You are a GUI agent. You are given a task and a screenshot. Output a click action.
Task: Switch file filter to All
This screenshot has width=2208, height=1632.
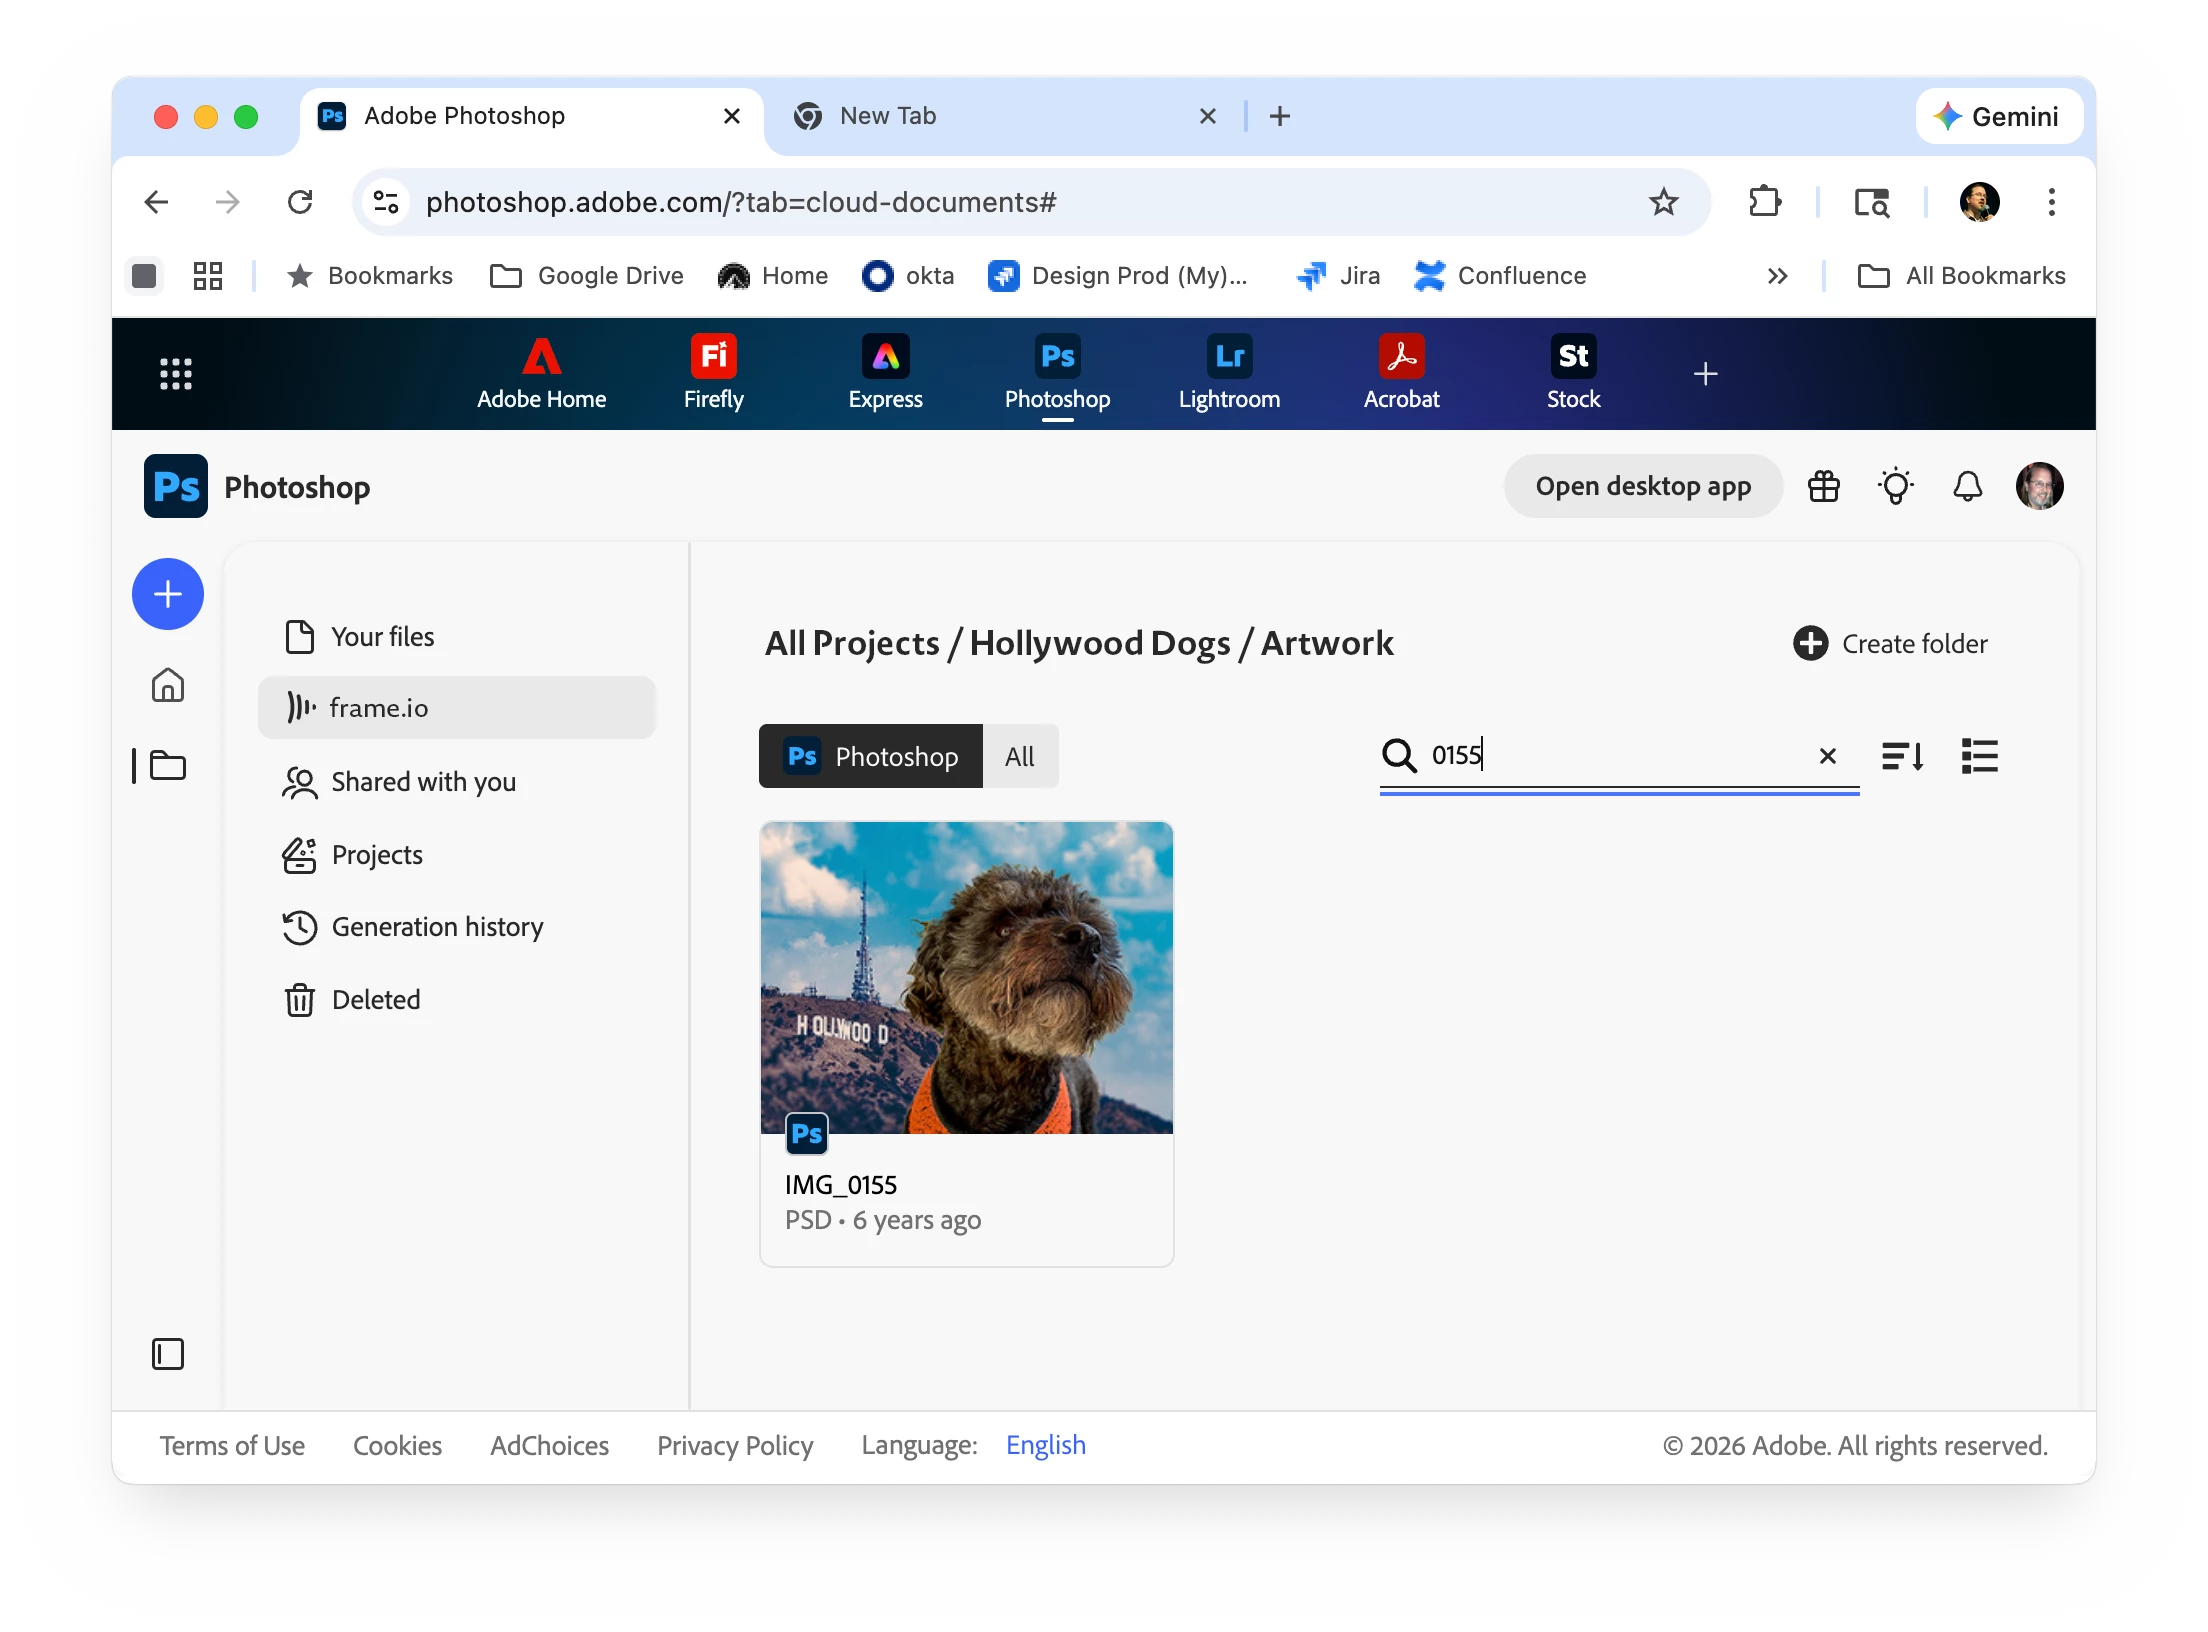click(1019, 756)
